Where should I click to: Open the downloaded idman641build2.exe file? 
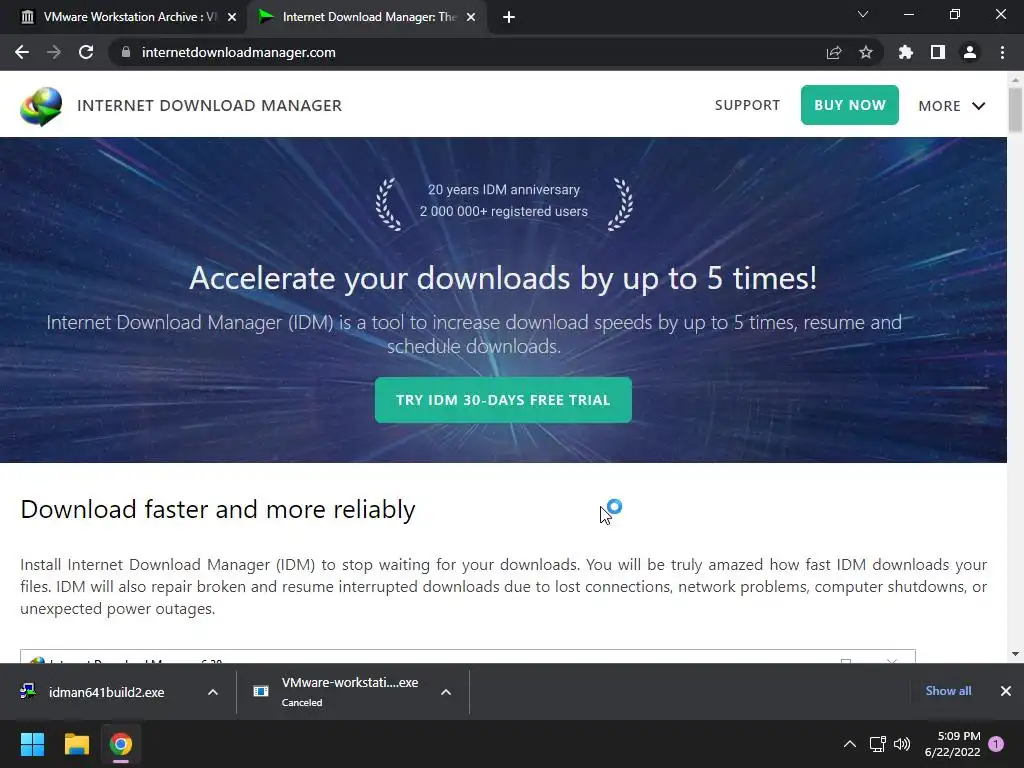(x=106, y=692)
